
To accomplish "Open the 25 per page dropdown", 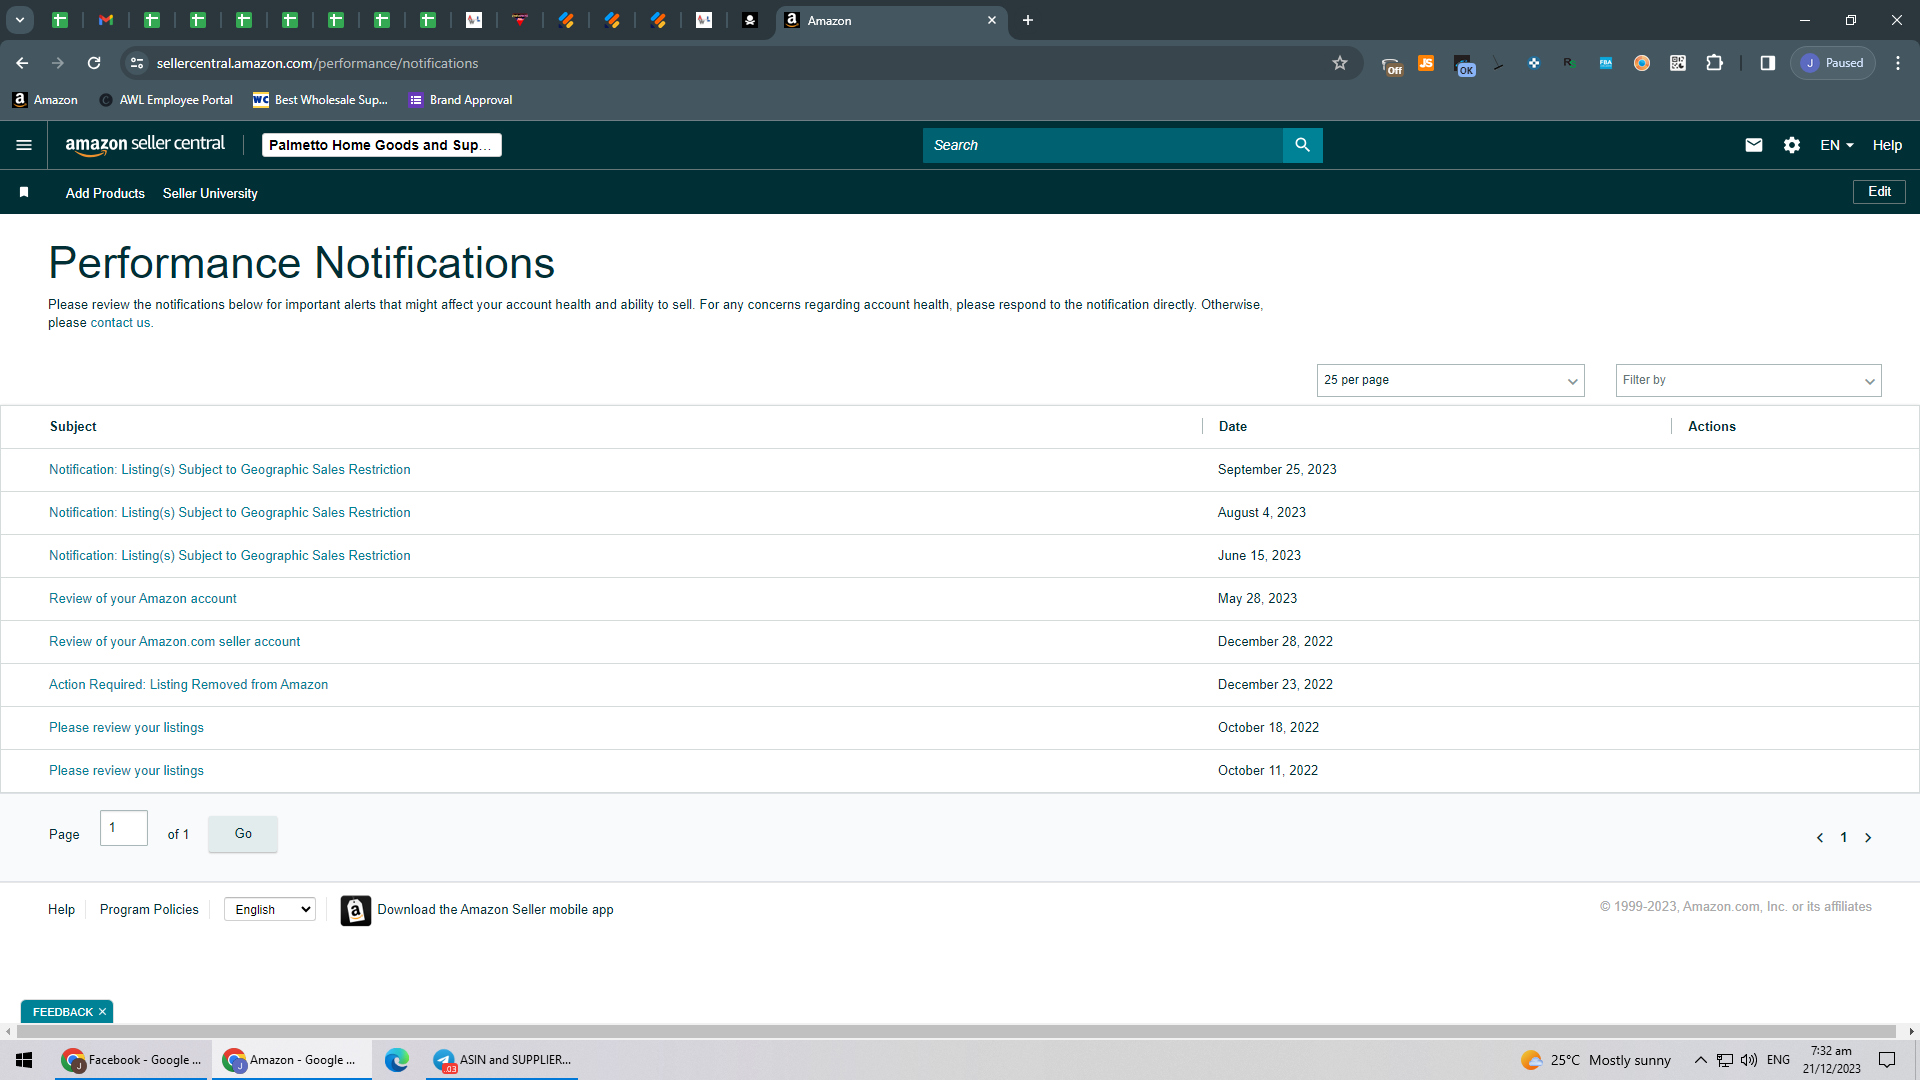I will pos(1450,380).
